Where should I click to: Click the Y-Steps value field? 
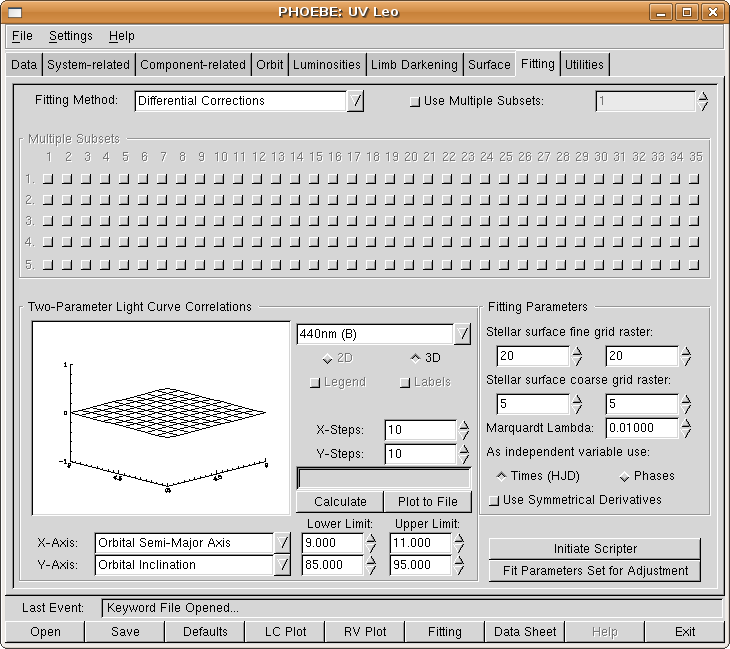pyautogui.click(x=420, y=454)
